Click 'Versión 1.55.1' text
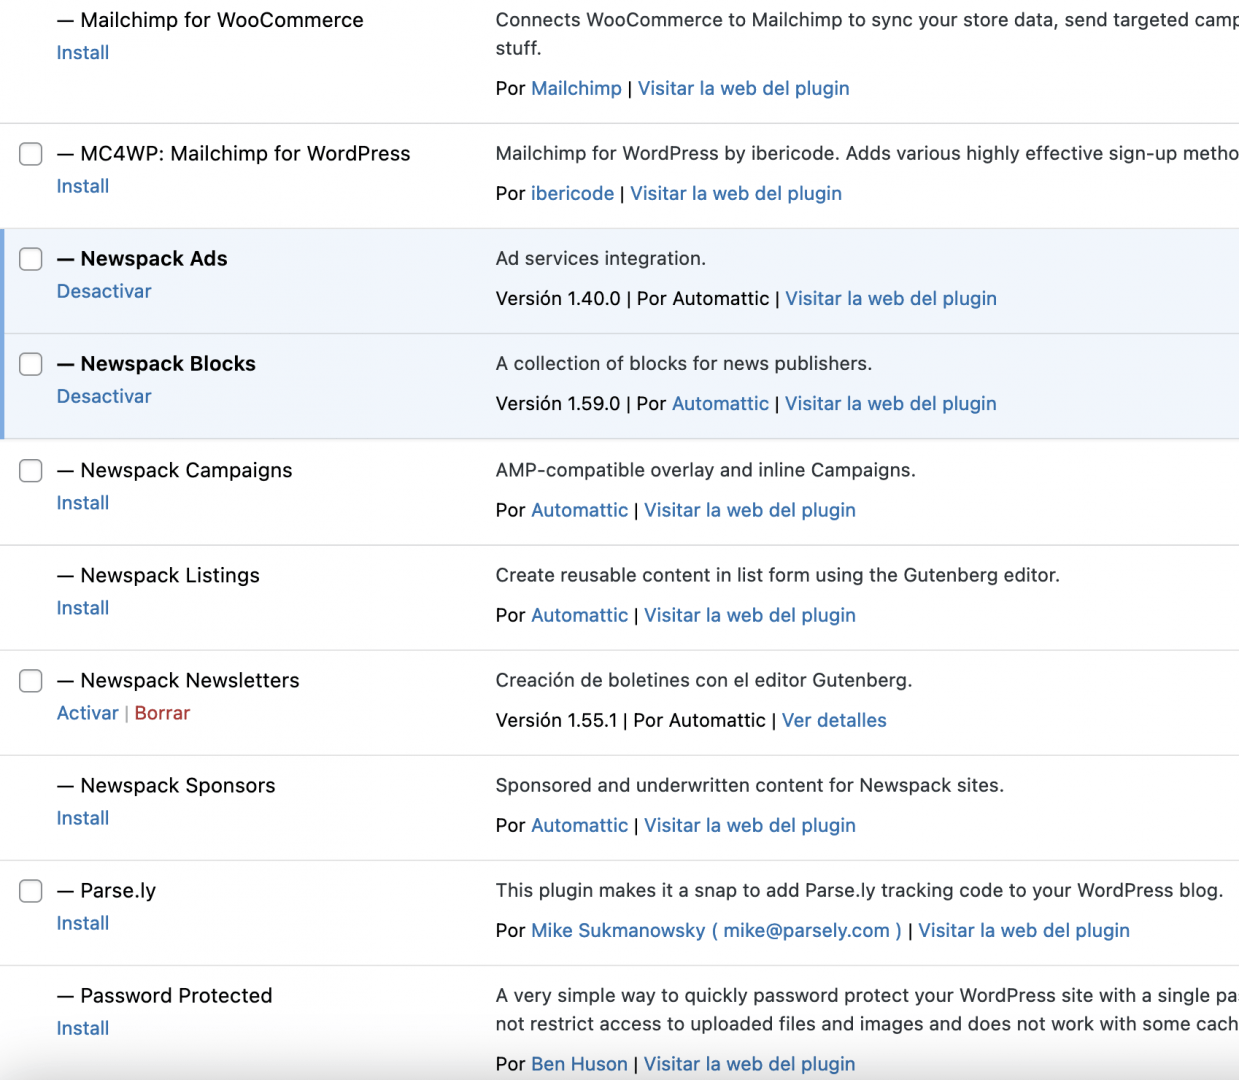Screen dimensions: 1239x1080 coord(557,720)
